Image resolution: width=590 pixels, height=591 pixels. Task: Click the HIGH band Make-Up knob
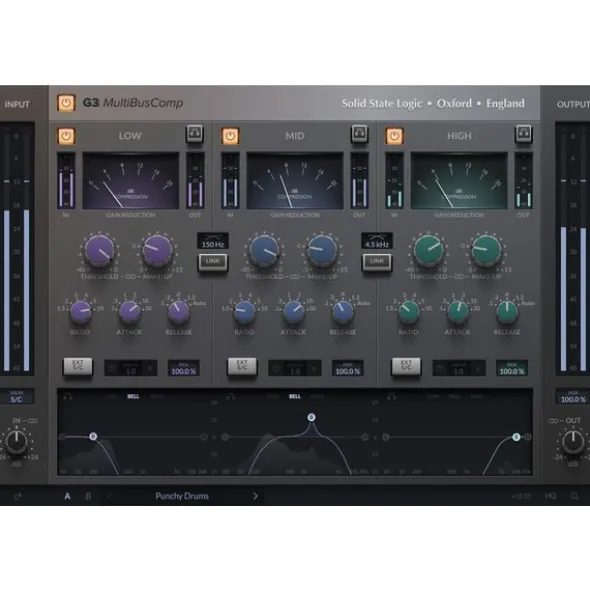pos(486,250)
